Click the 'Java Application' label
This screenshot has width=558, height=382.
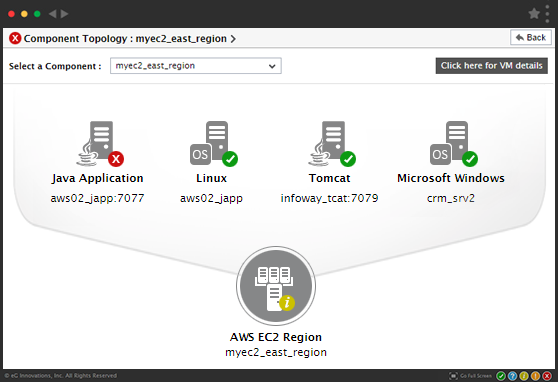coord(97,178)
